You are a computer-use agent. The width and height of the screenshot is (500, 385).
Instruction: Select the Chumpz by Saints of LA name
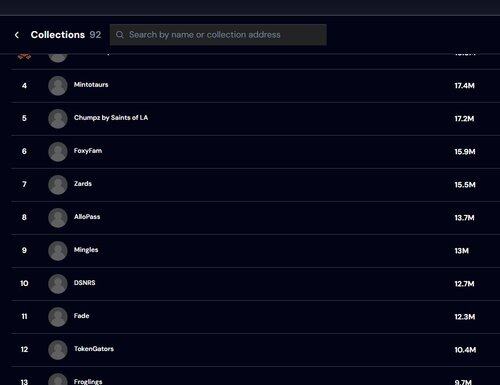click(x=111, y=118)
